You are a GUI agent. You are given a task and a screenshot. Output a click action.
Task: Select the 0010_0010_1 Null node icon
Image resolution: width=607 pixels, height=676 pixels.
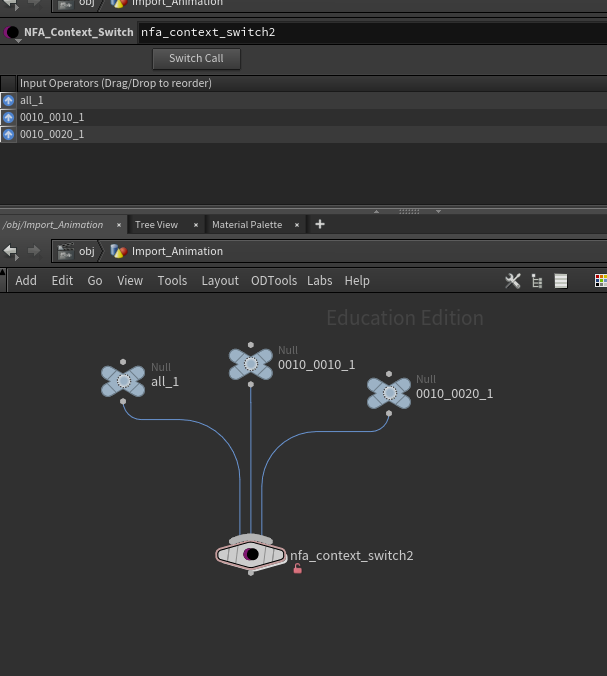click(250, 364)
